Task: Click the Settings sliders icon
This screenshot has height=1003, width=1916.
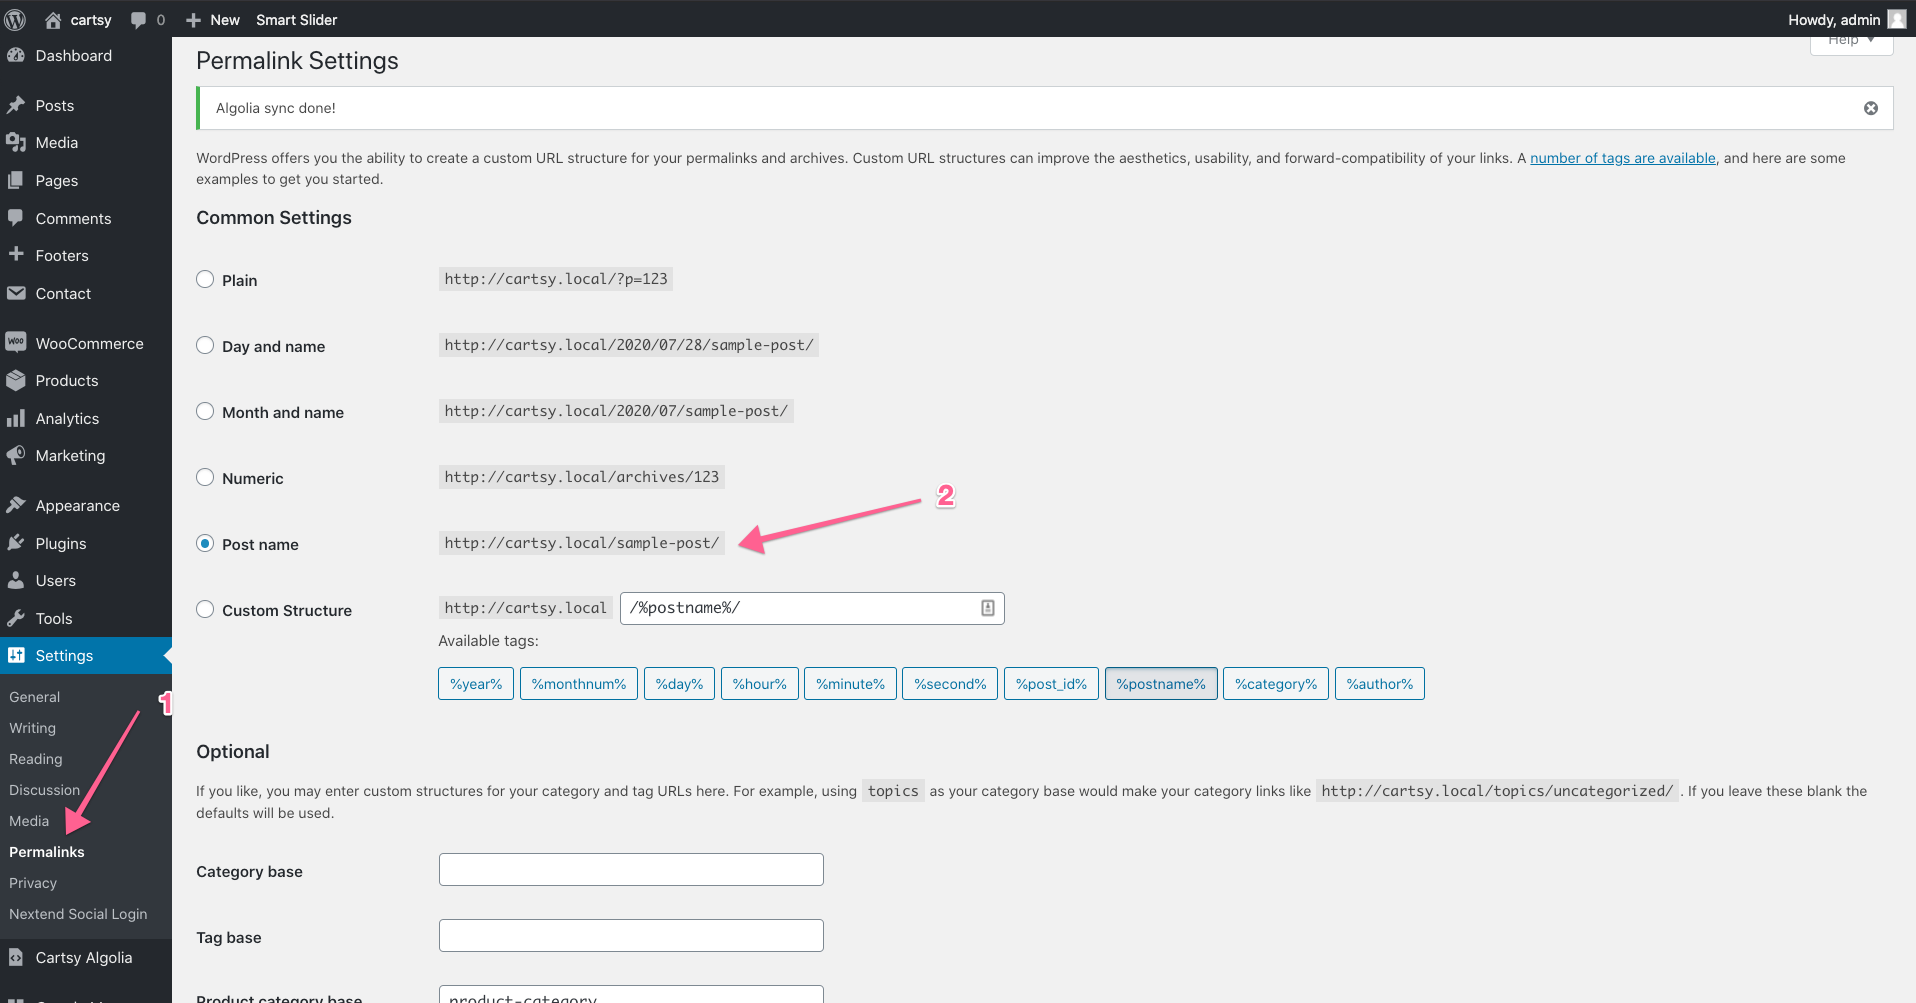Action: coord(16,655)
